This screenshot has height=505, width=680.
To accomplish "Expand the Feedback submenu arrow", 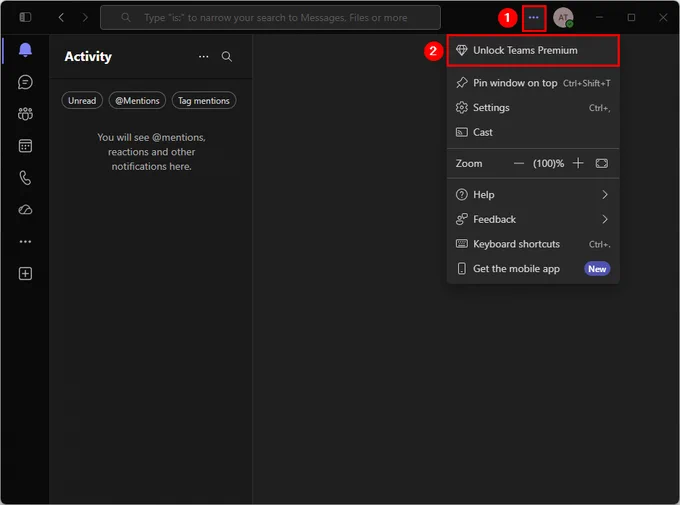I will (605, 220).
